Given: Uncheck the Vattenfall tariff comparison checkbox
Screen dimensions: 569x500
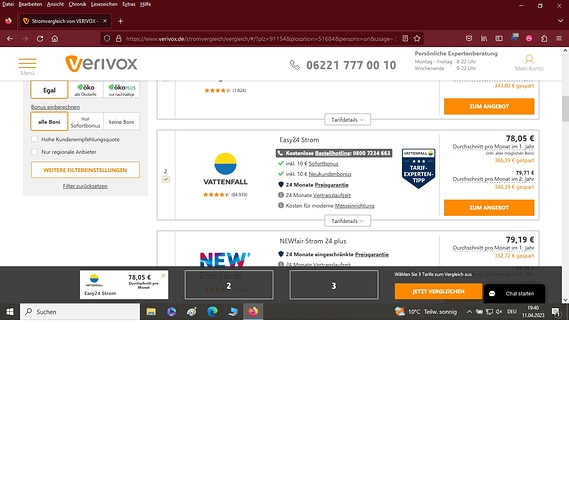Looking at the screenshot, I should (166, 179).
